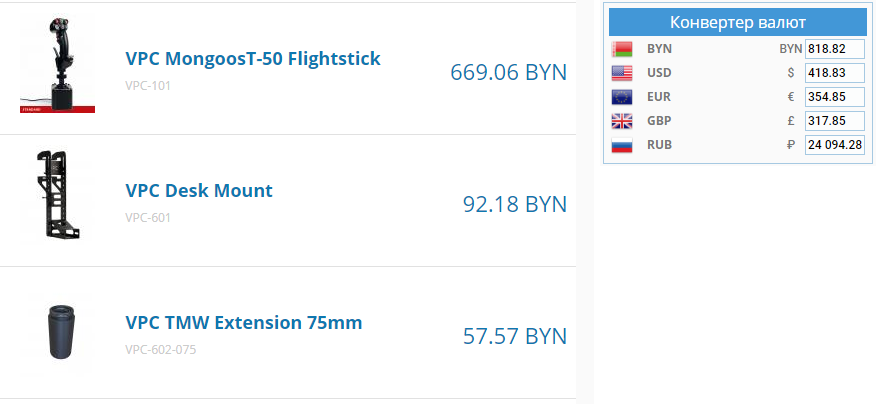Click the USA flag icon
Viewport: 879px width, 404px height.
tap(622, 73)
